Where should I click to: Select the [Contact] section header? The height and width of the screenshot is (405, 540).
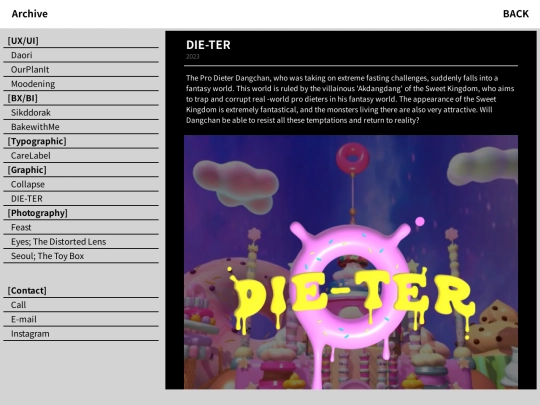coord(27,291)
